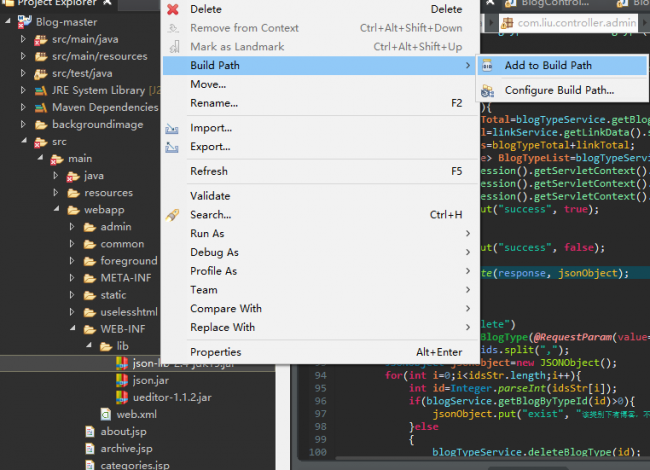
Task: Click the src/main/java source folder icon
Action: 41,39
